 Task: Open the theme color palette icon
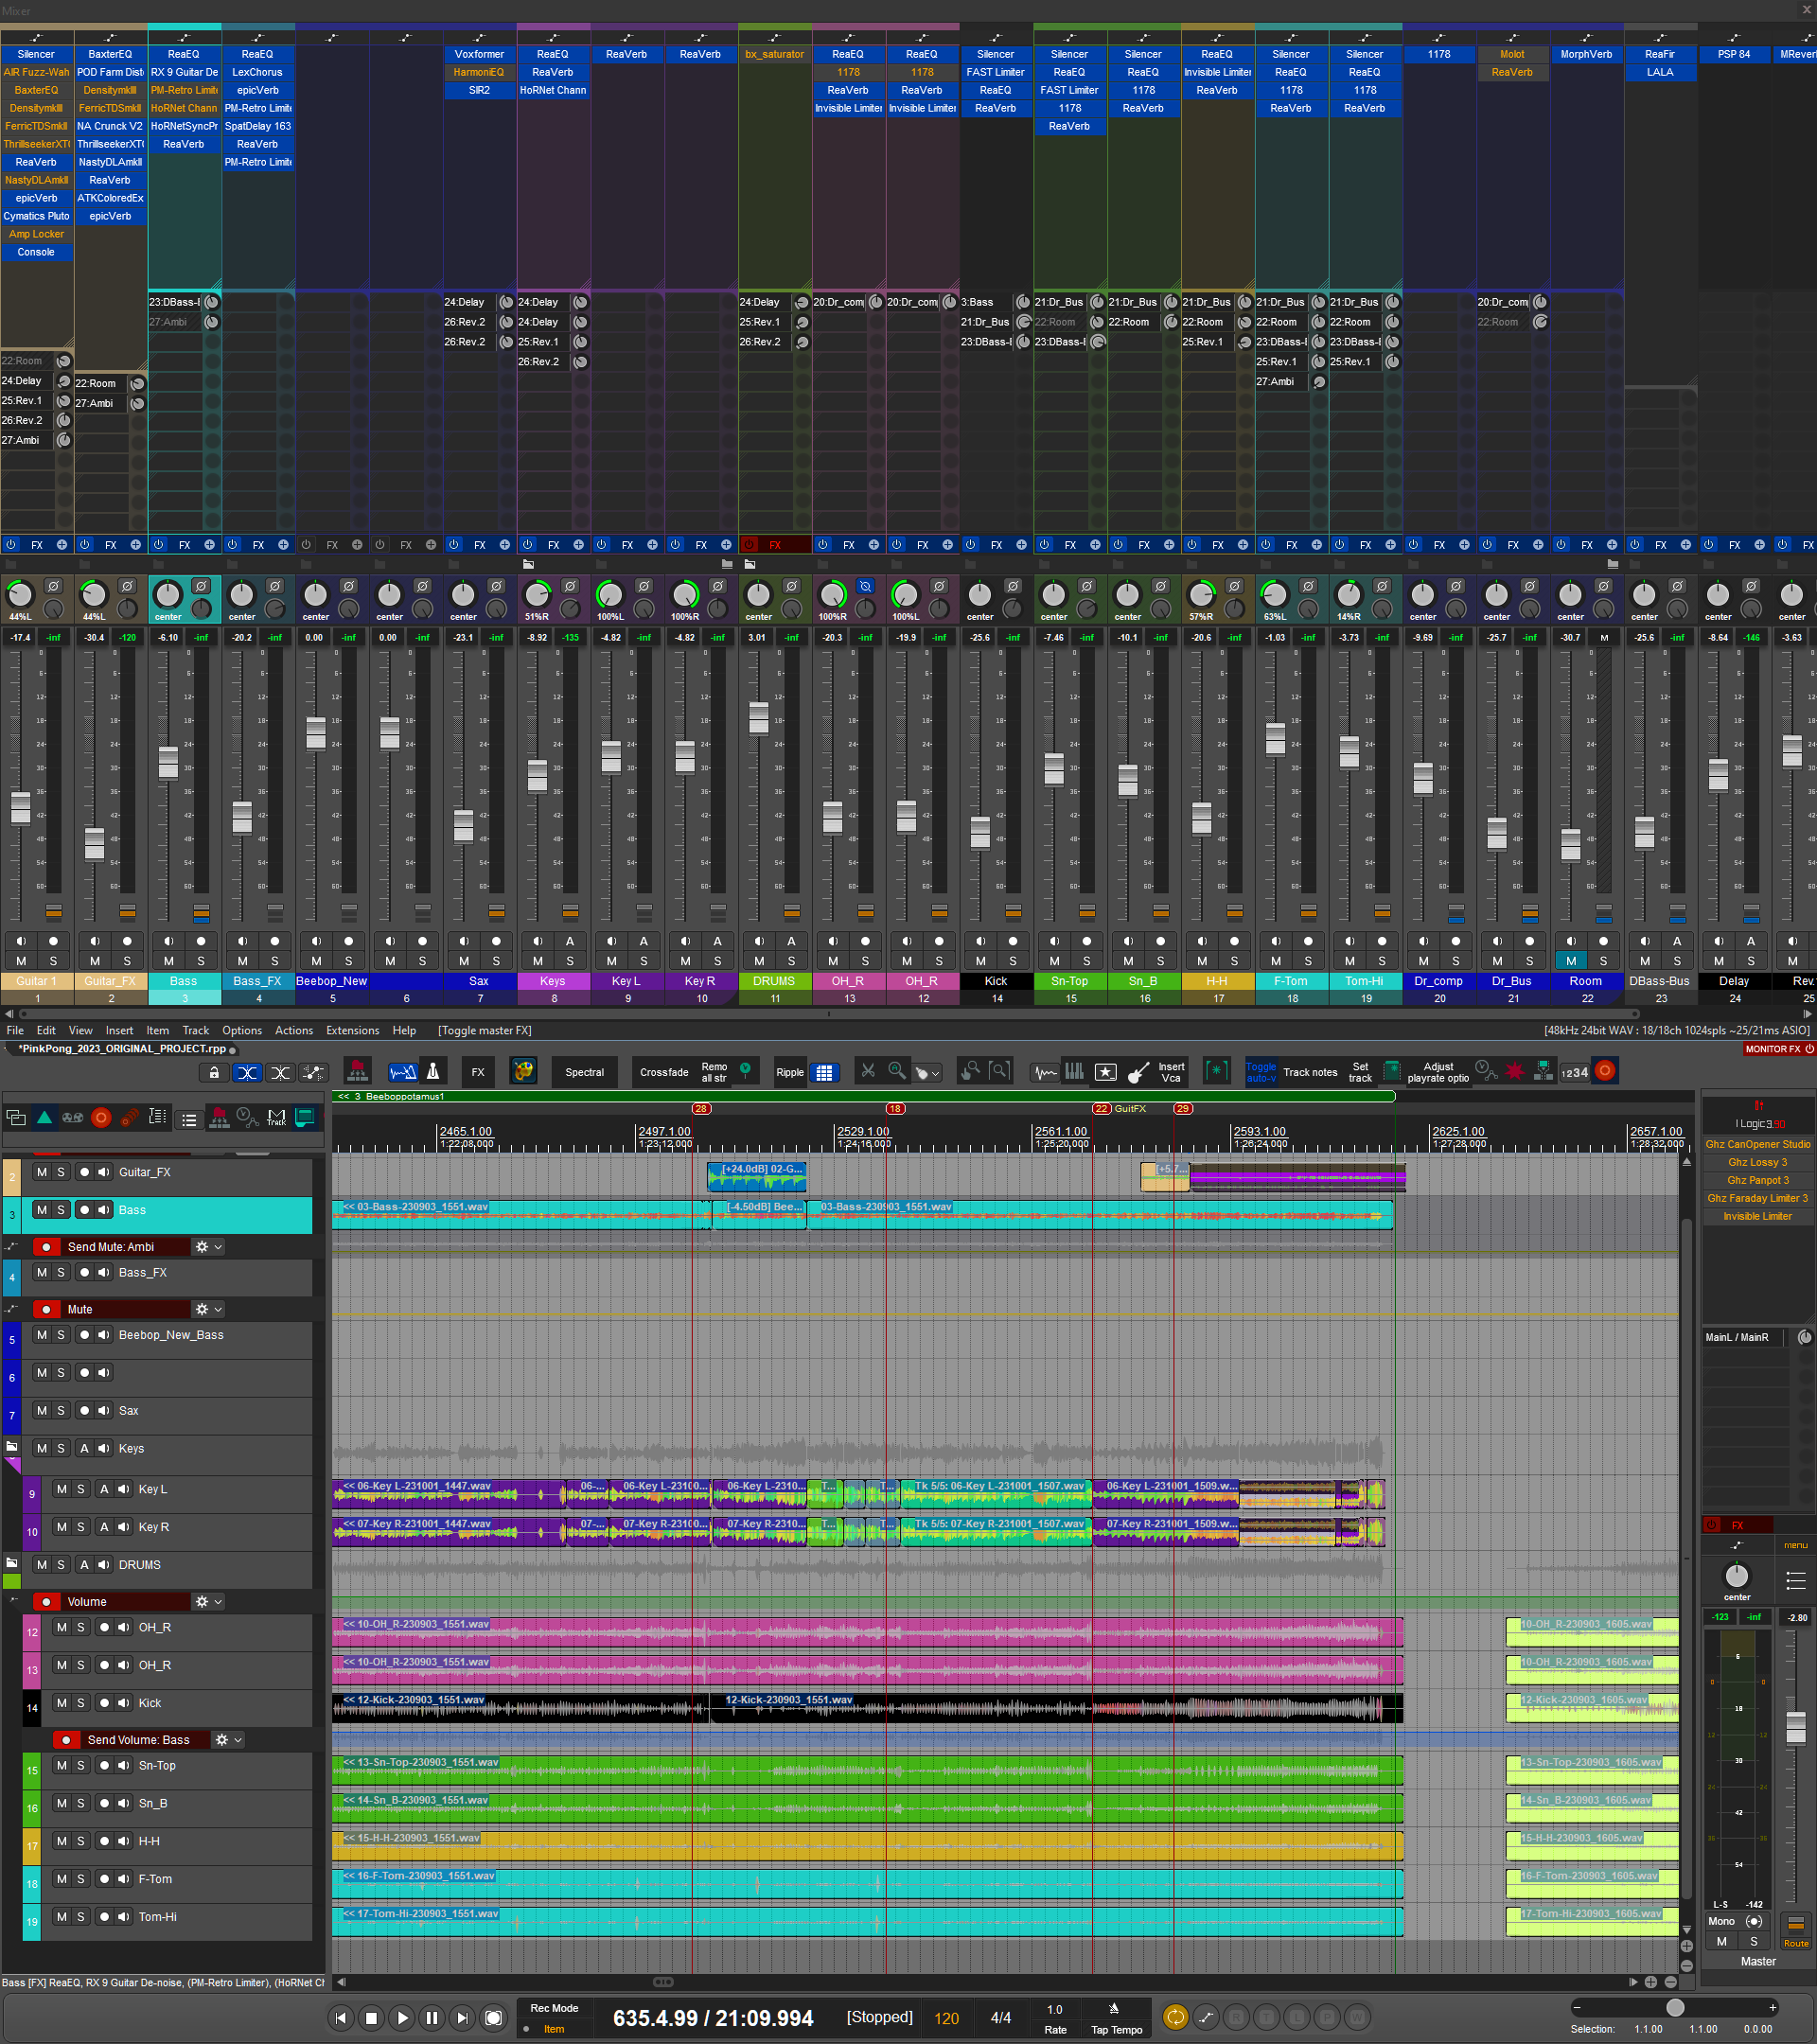pyautogui.click(x=522, y=1071)
